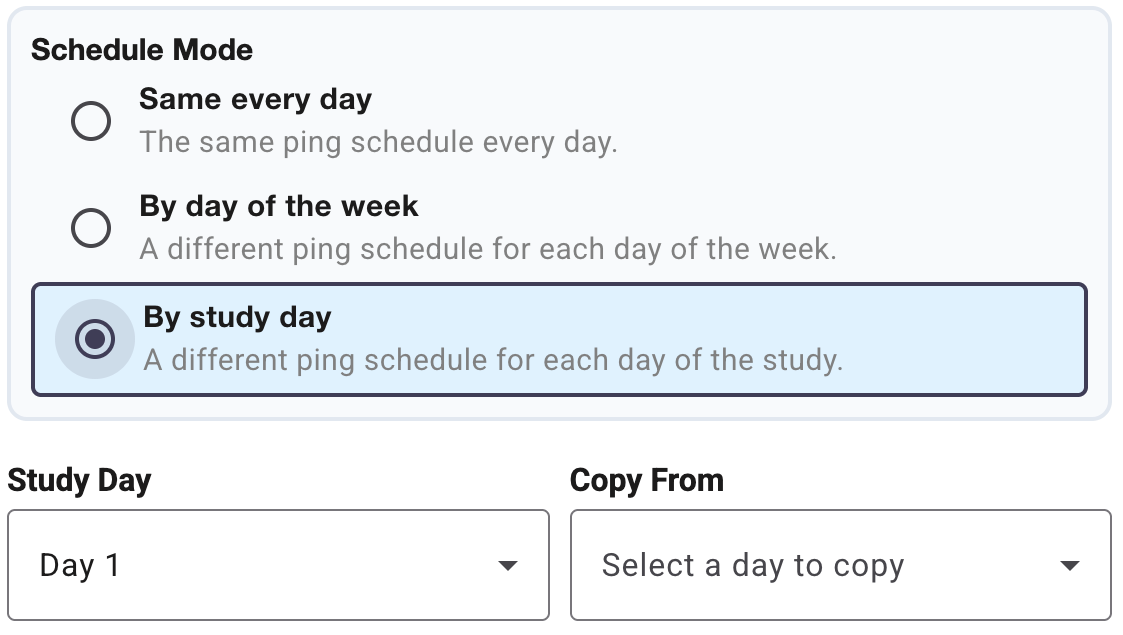Click the selected "By study day" radio button
Viewport: 1123px width, 635px height.
[95, 339]
